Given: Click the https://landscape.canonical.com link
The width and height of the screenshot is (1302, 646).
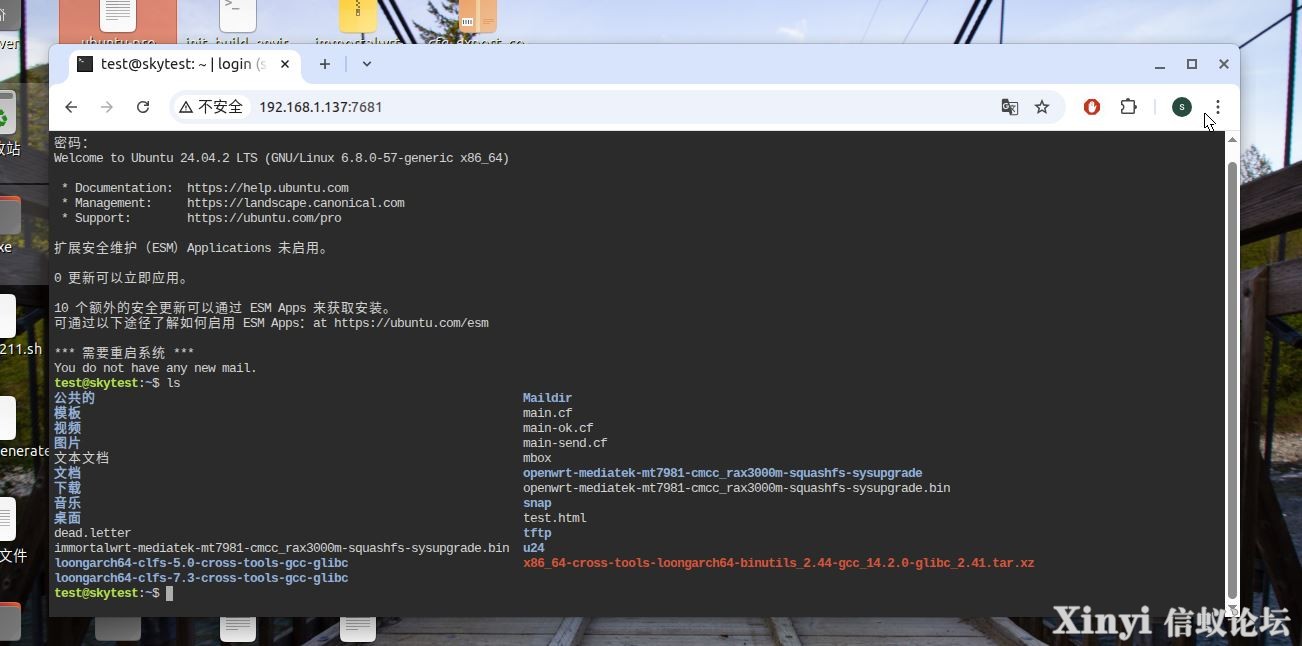Looking at the screenshot, I should click(x=295, y=203).
